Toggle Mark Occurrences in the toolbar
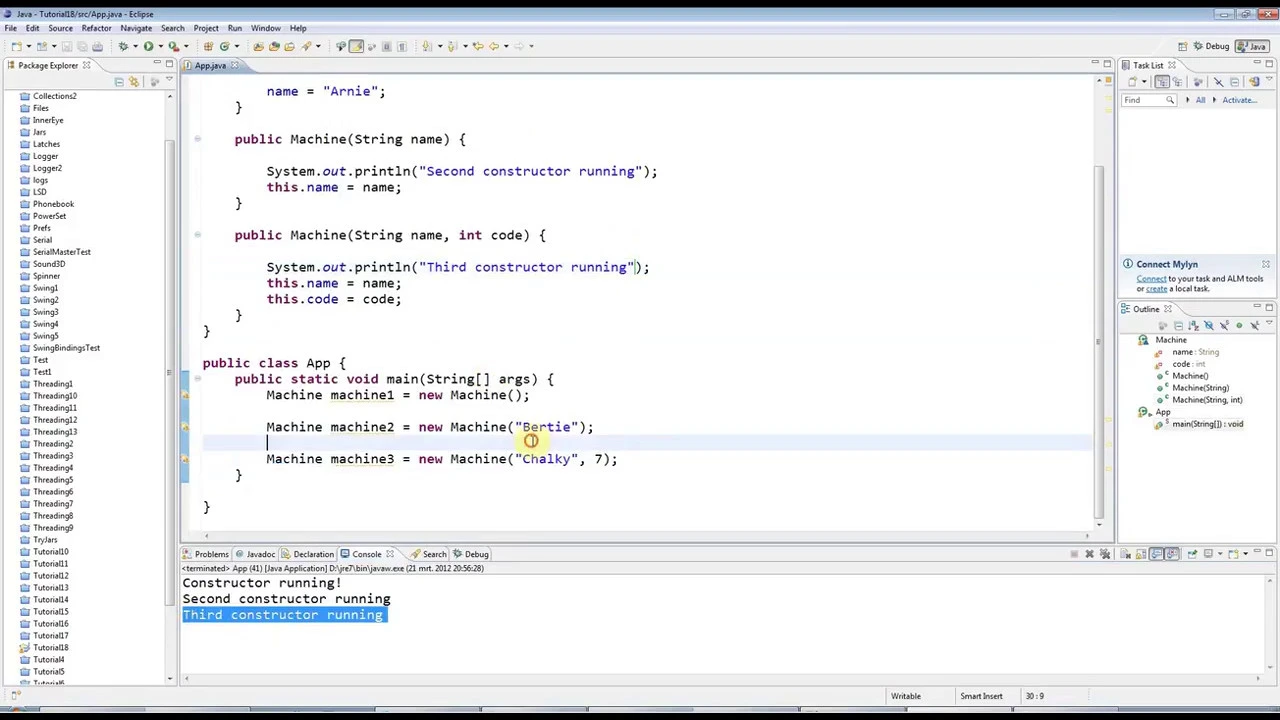 point(356,46)
